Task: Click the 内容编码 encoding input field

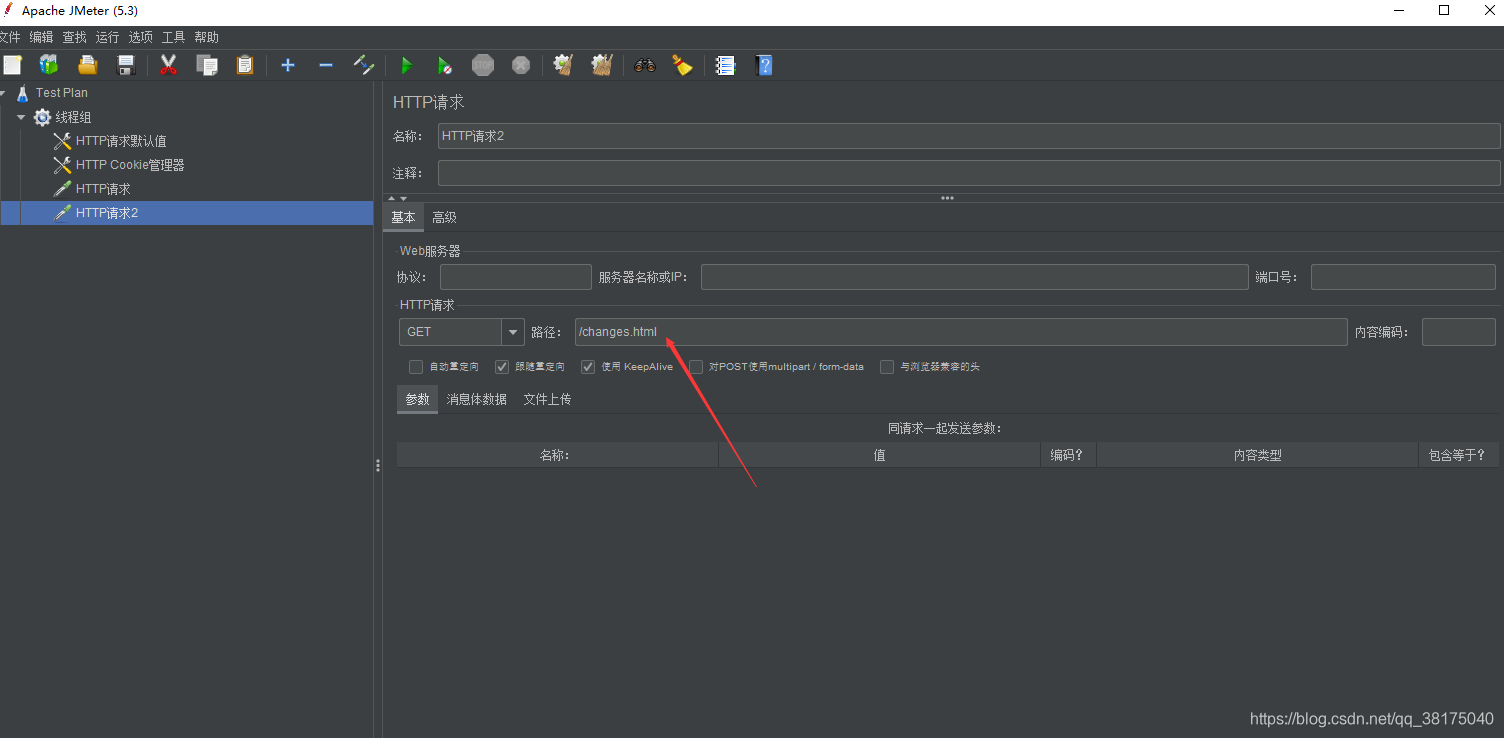Action: click(1459, 332)
